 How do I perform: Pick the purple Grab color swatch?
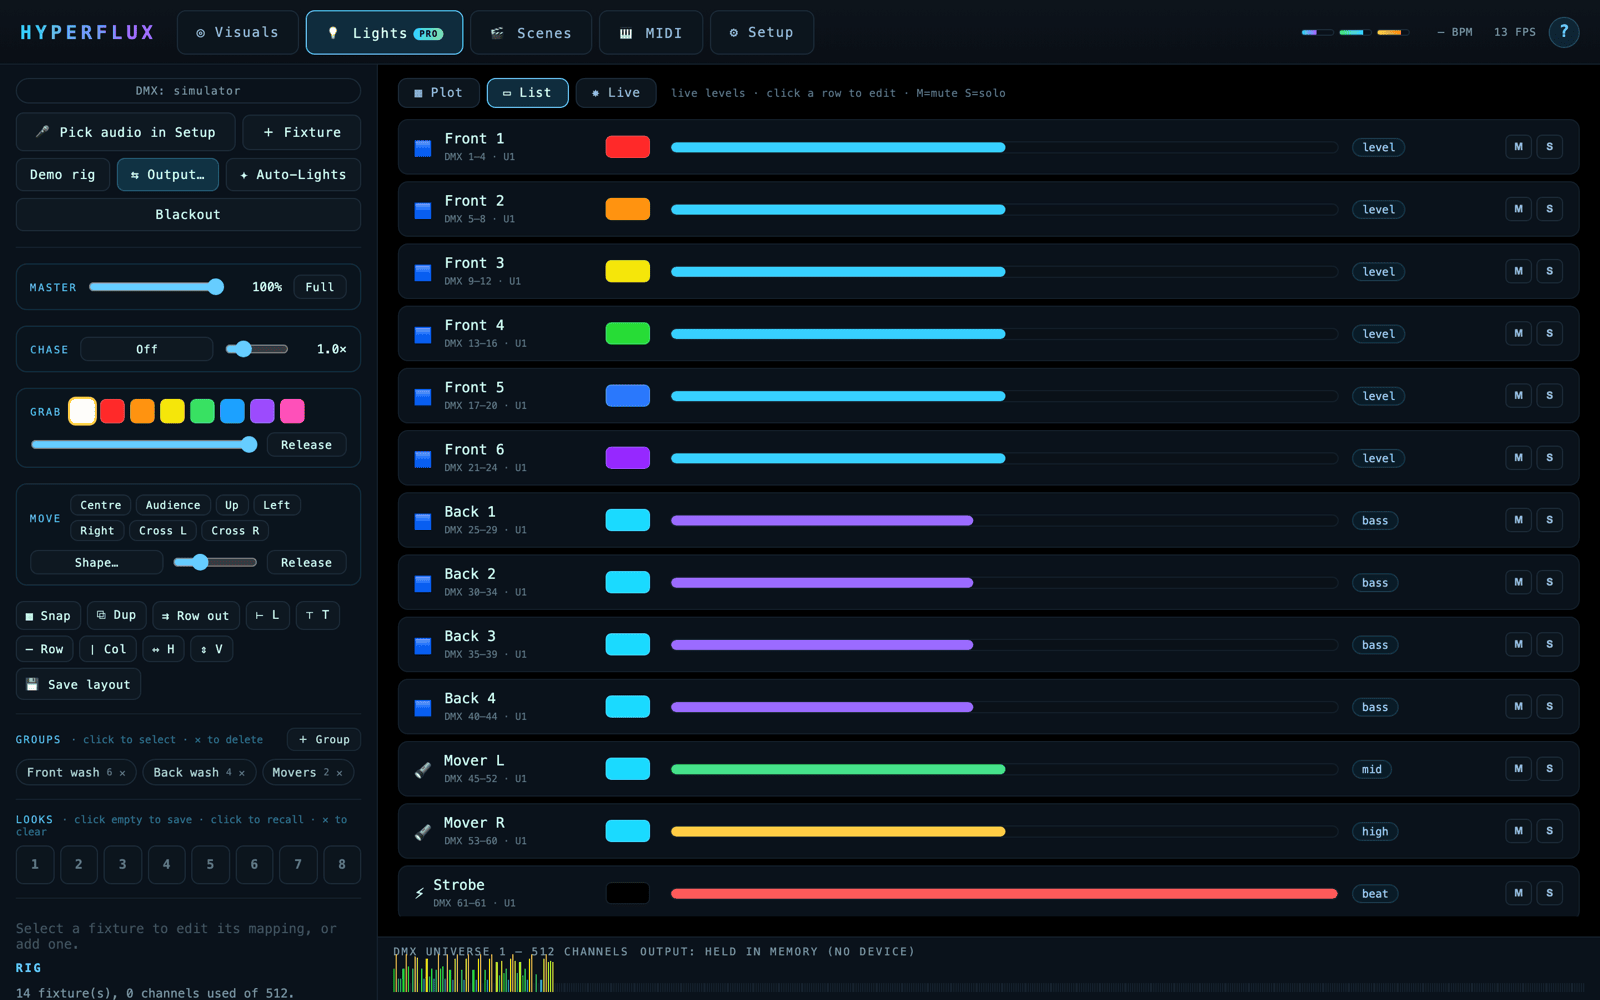pyautogui.click(x=262, y=411)
